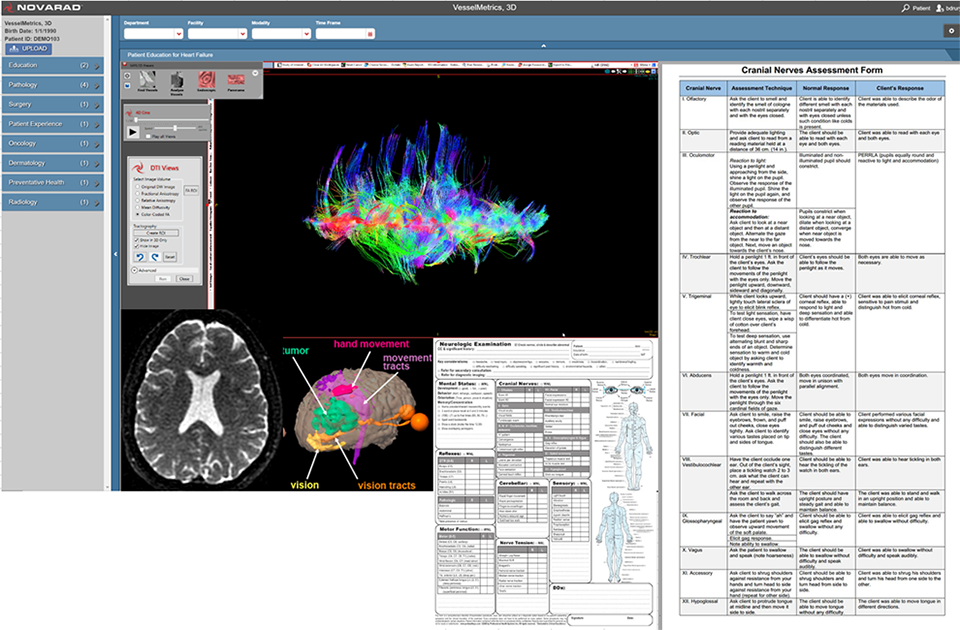Open the Radiology category in sidebar
960x630 pixels.
pyautogui.click(x=52, y=201)
